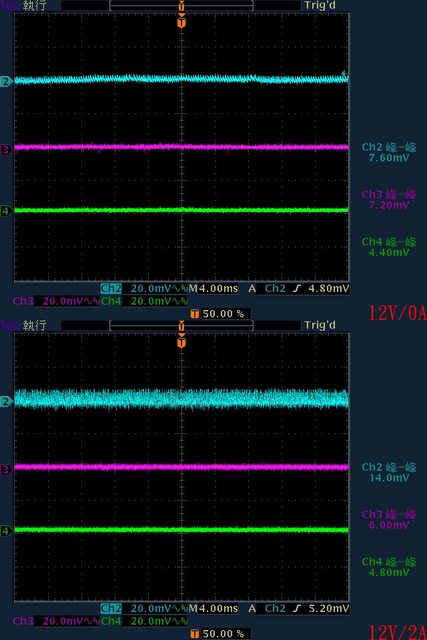The height and width of the screenshot is (640, 427).
Task: Click the orange trigger position marker in the bottom capture
Action: (182, 341)
